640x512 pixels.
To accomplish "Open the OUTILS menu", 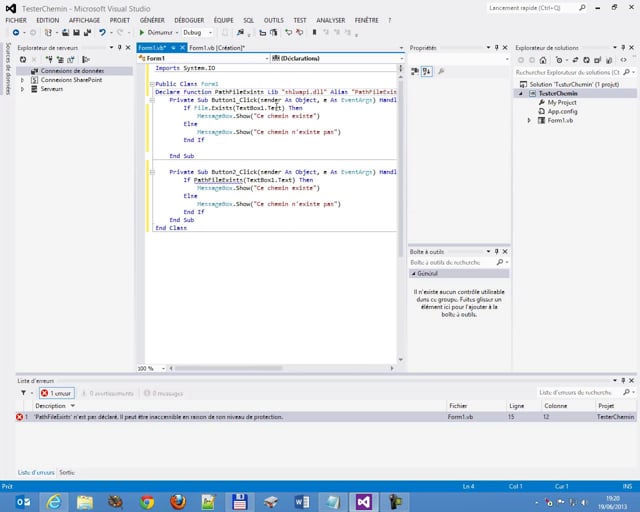I will (x=273, y=20).
